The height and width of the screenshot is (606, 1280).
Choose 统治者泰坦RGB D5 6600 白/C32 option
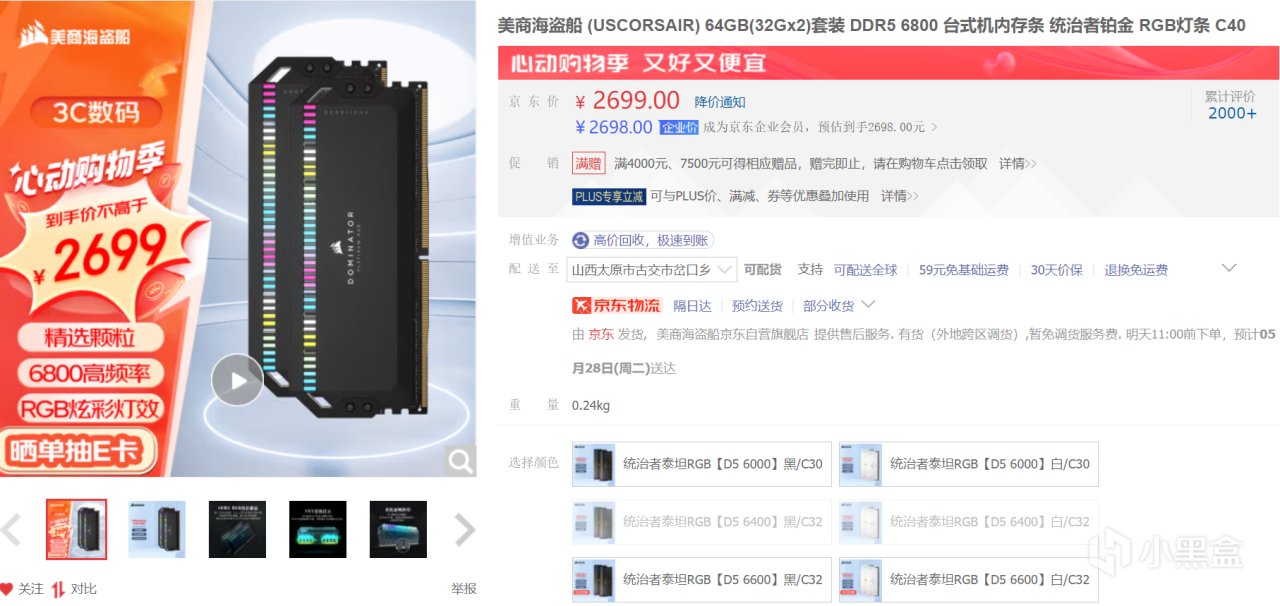[x=969, y=580]
